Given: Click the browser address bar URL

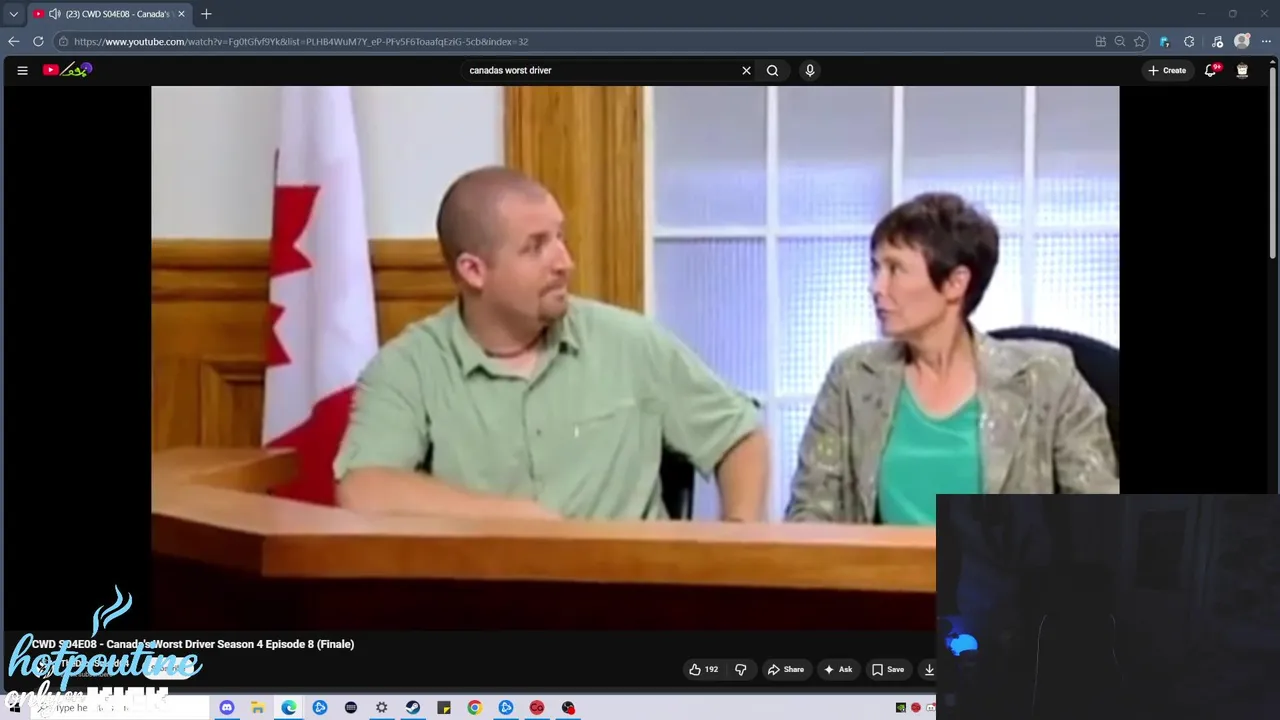Looking at the screenshot, I should (x=301, y=42).
